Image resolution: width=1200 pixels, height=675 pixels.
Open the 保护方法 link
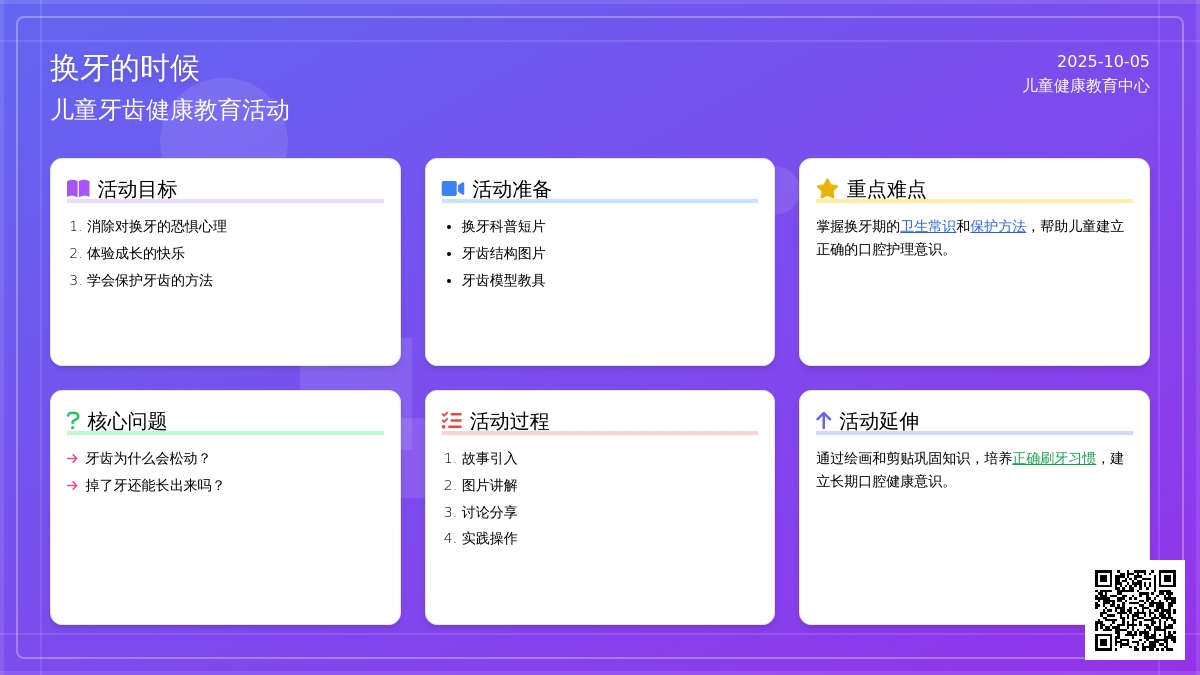(998, 227)
